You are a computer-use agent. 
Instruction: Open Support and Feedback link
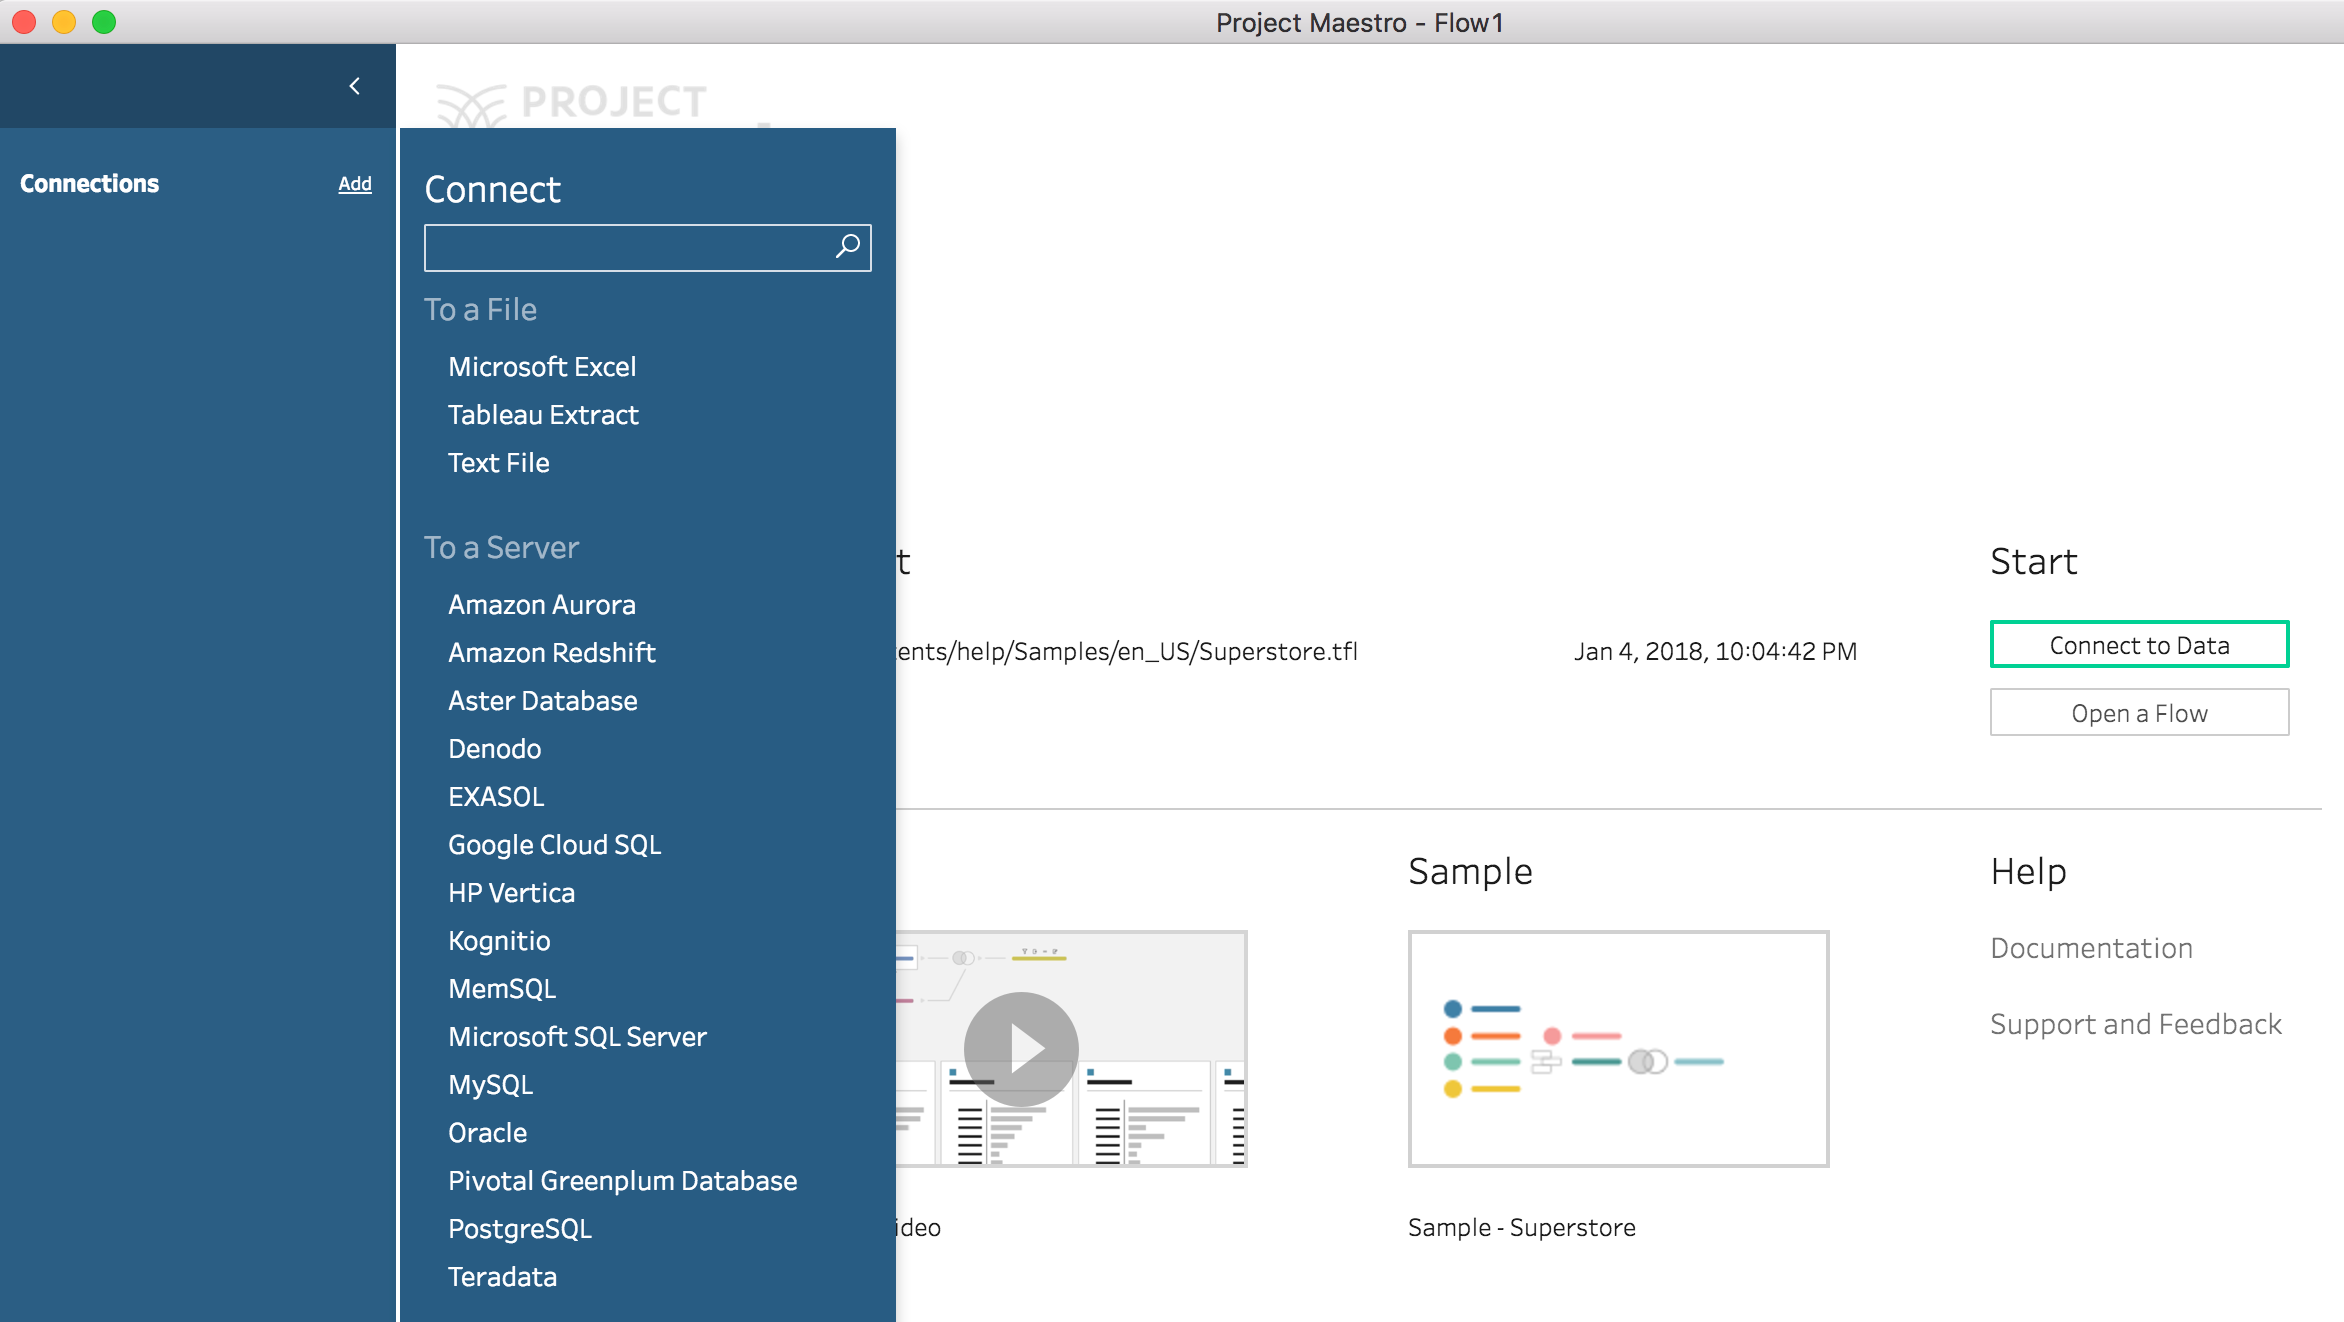tap(2135, 1024)
